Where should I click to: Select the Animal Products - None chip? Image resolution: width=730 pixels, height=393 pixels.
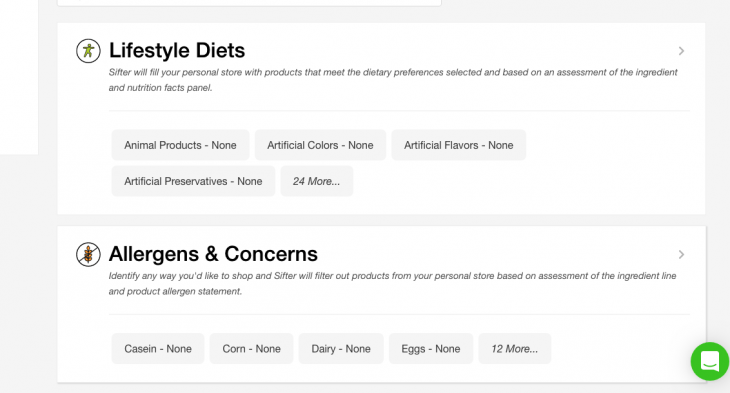point(180,145)
